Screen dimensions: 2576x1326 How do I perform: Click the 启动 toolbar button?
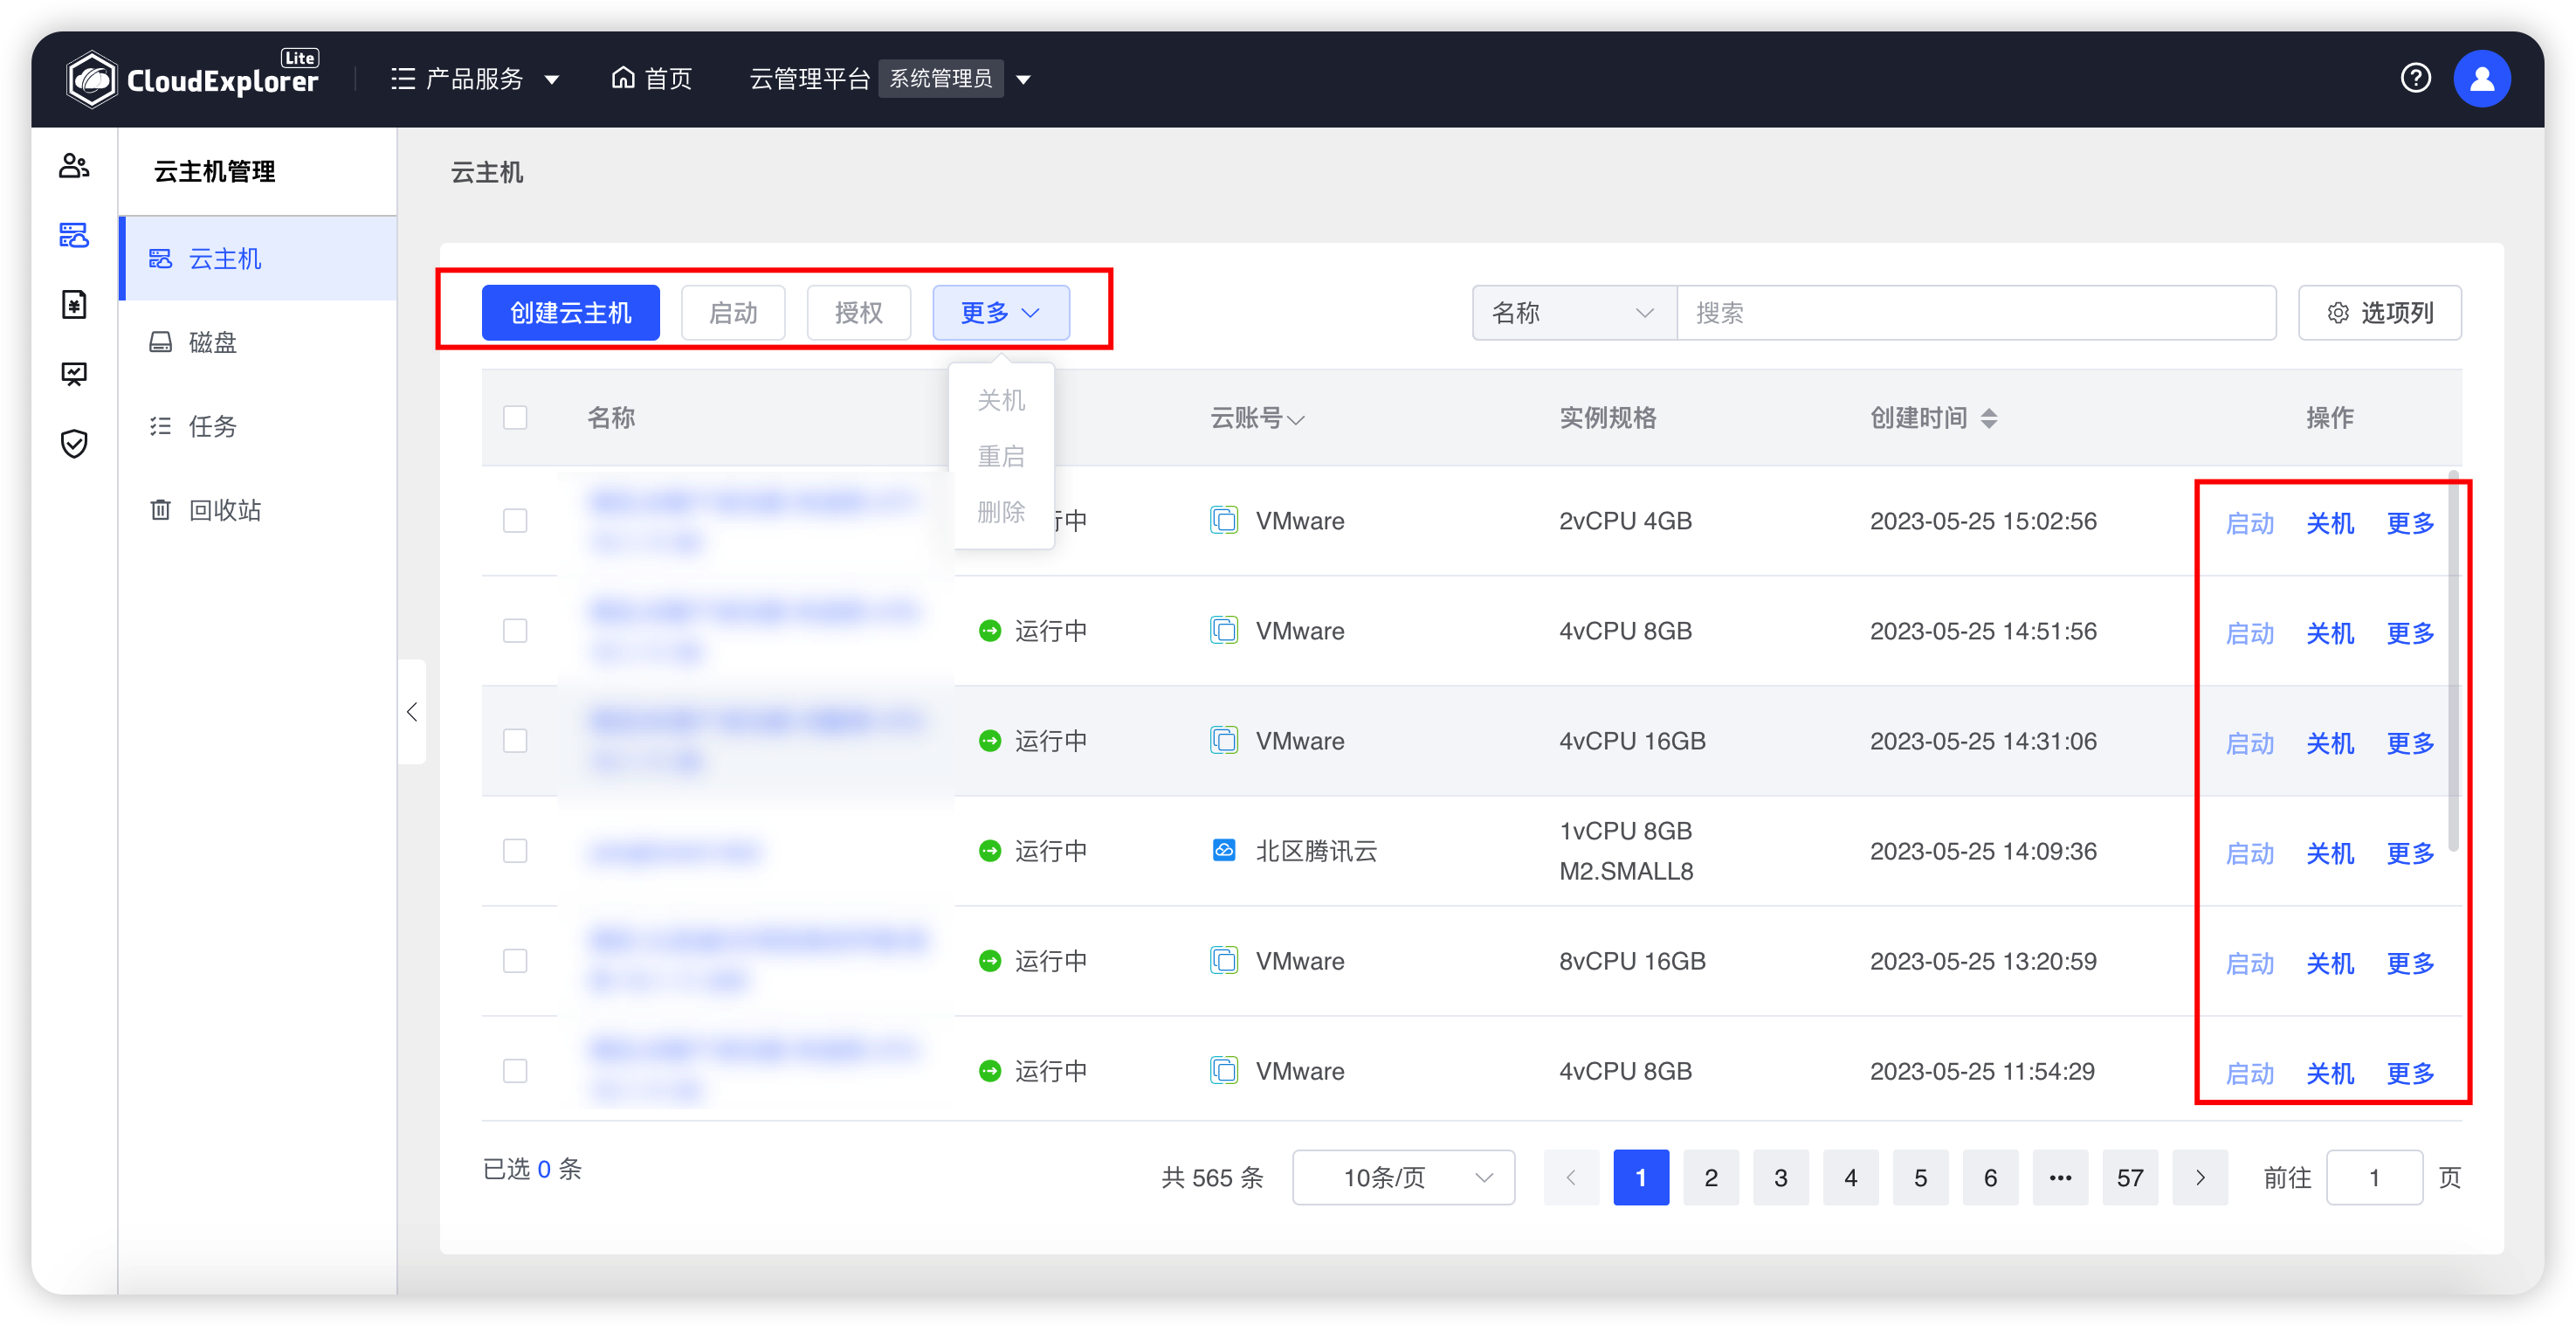(733, 313)
